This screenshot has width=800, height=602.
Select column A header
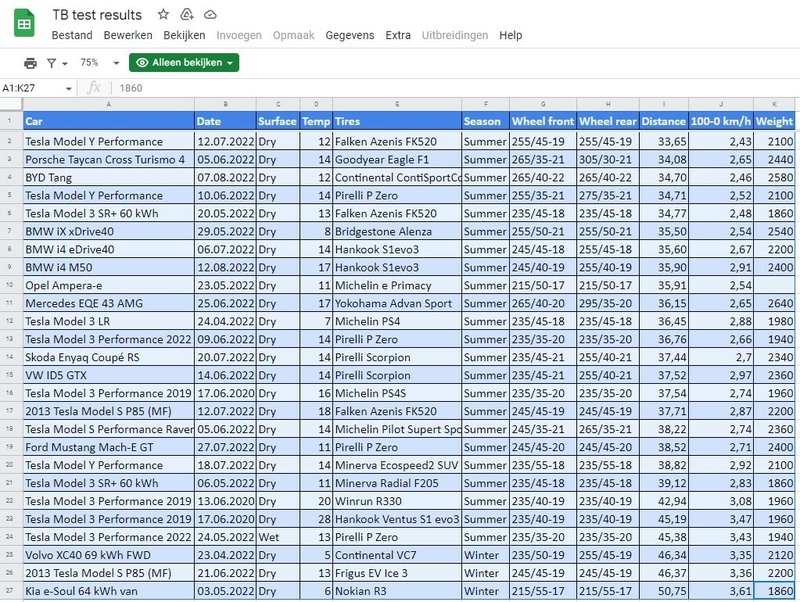pos(109,104)
